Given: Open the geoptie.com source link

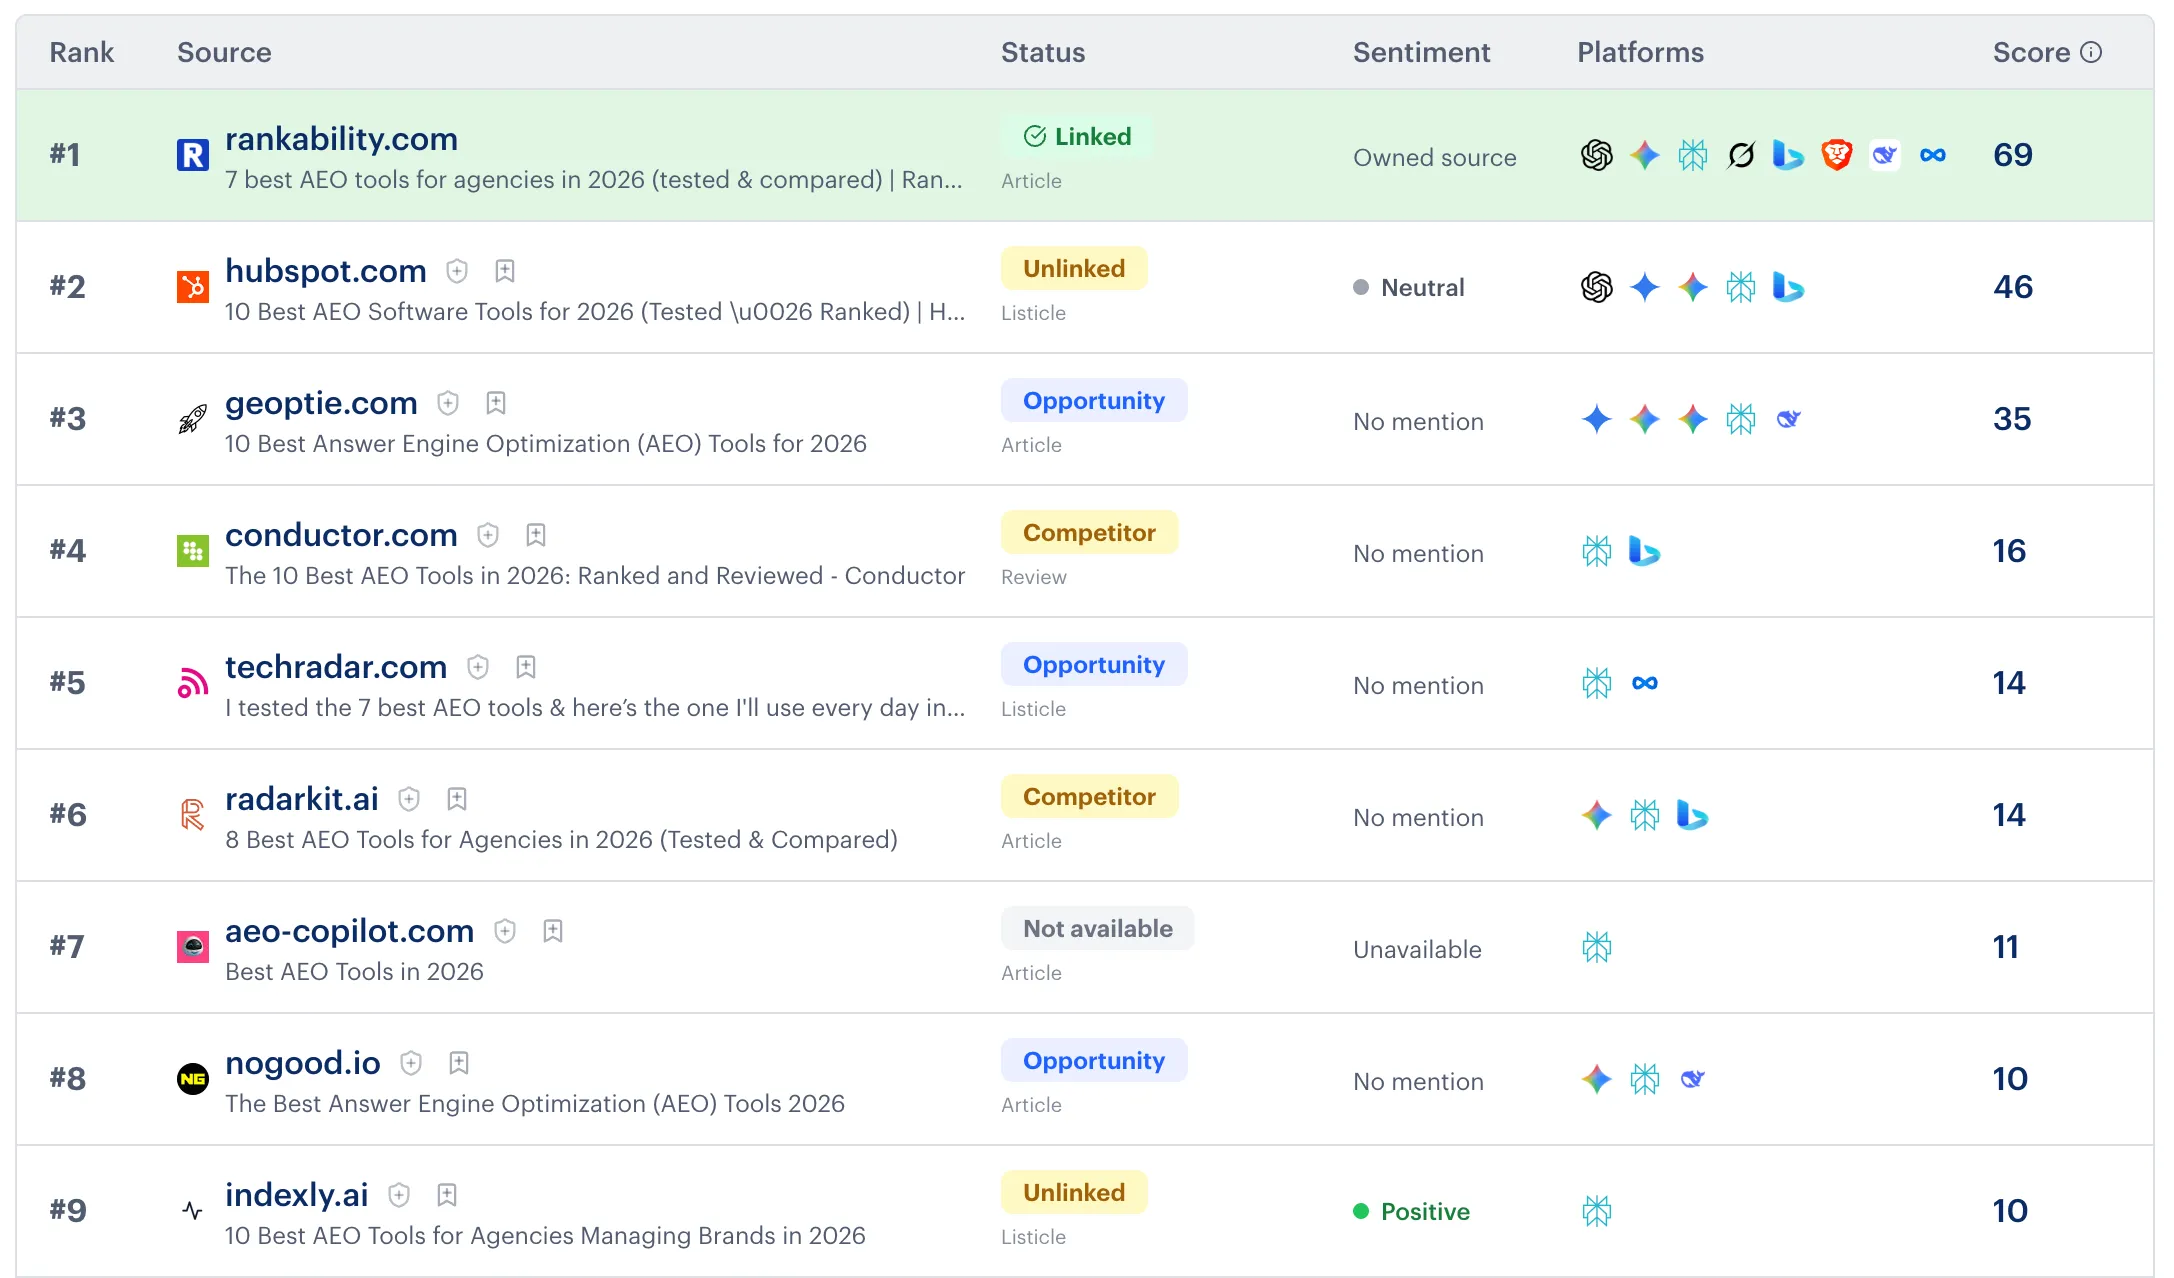Looking at the screenshot, I should pyautogui.click(x=321, y=403).
